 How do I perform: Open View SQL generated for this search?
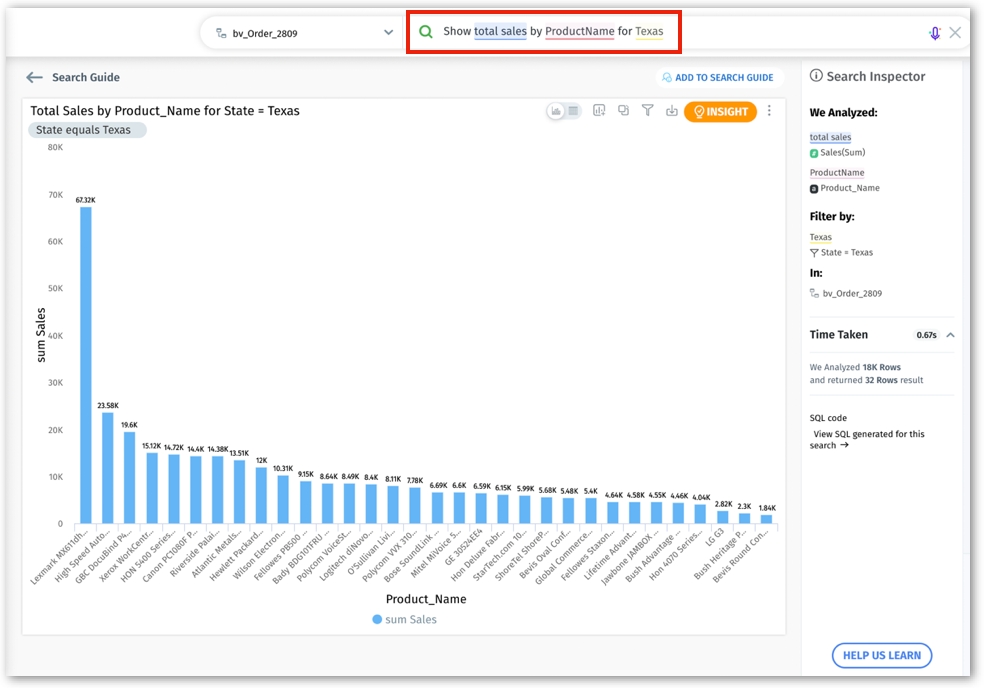(x=868, y=439)
